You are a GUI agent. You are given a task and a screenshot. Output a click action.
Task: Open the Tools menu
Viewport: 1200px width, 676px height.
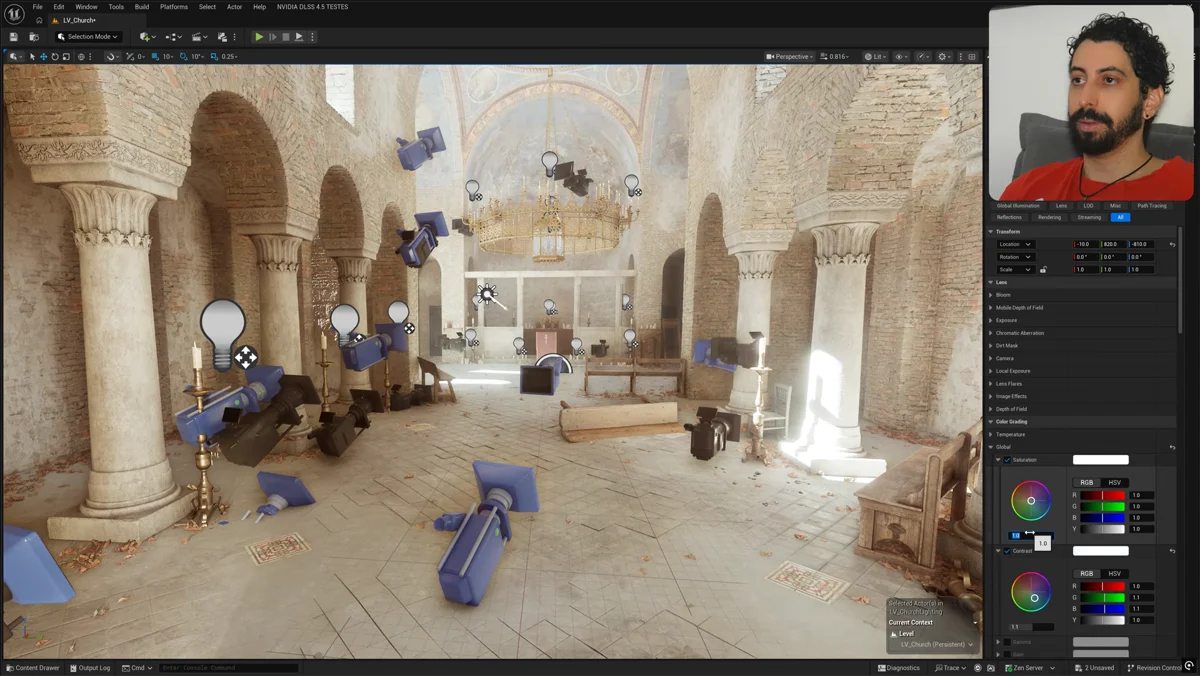tap(116, 7)
